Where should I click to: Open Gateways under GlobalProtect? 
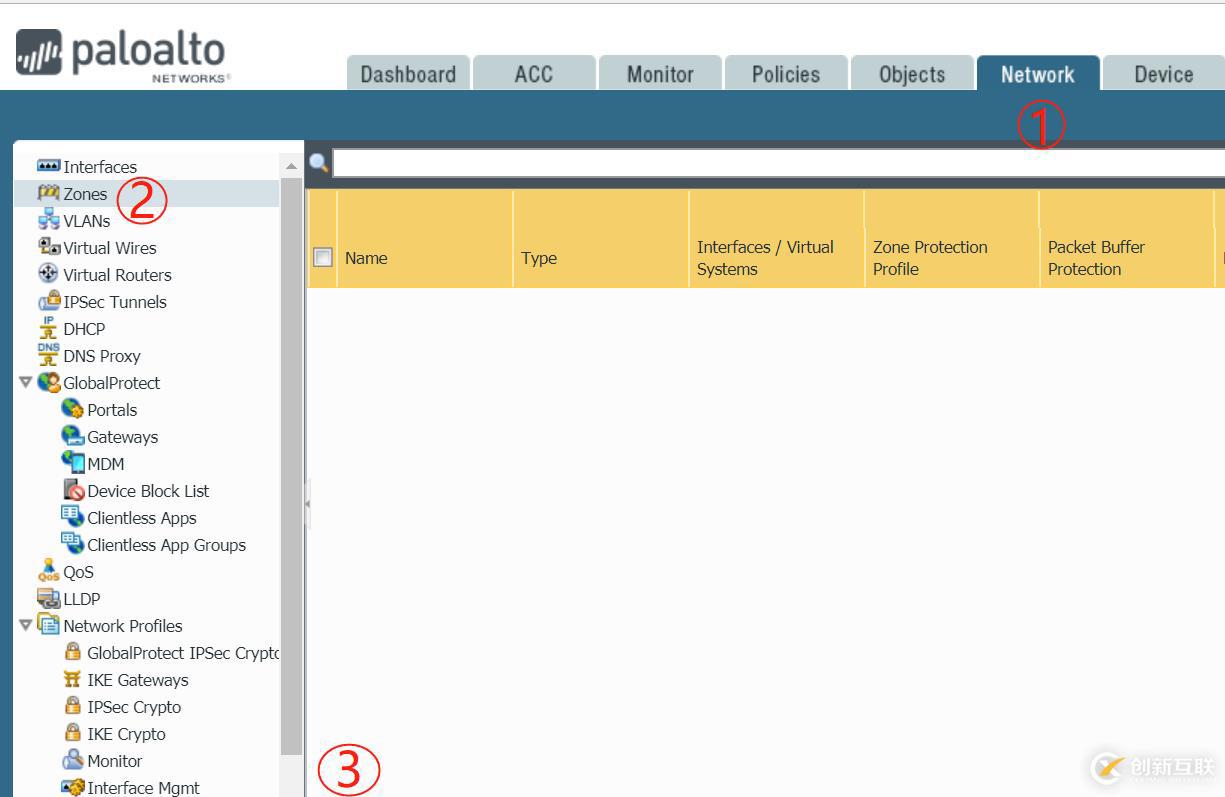[x=122, y=437]
